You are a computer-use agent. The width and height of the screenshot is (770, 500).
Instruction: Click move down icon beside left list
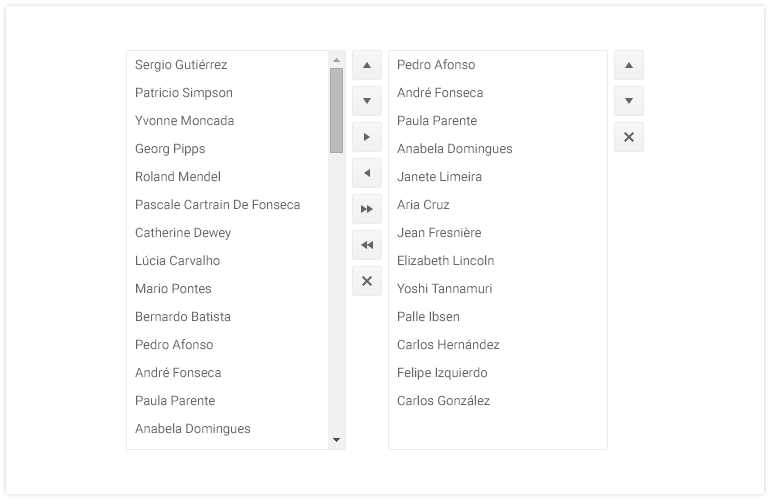pyautogui.click(x=367, y=101)
